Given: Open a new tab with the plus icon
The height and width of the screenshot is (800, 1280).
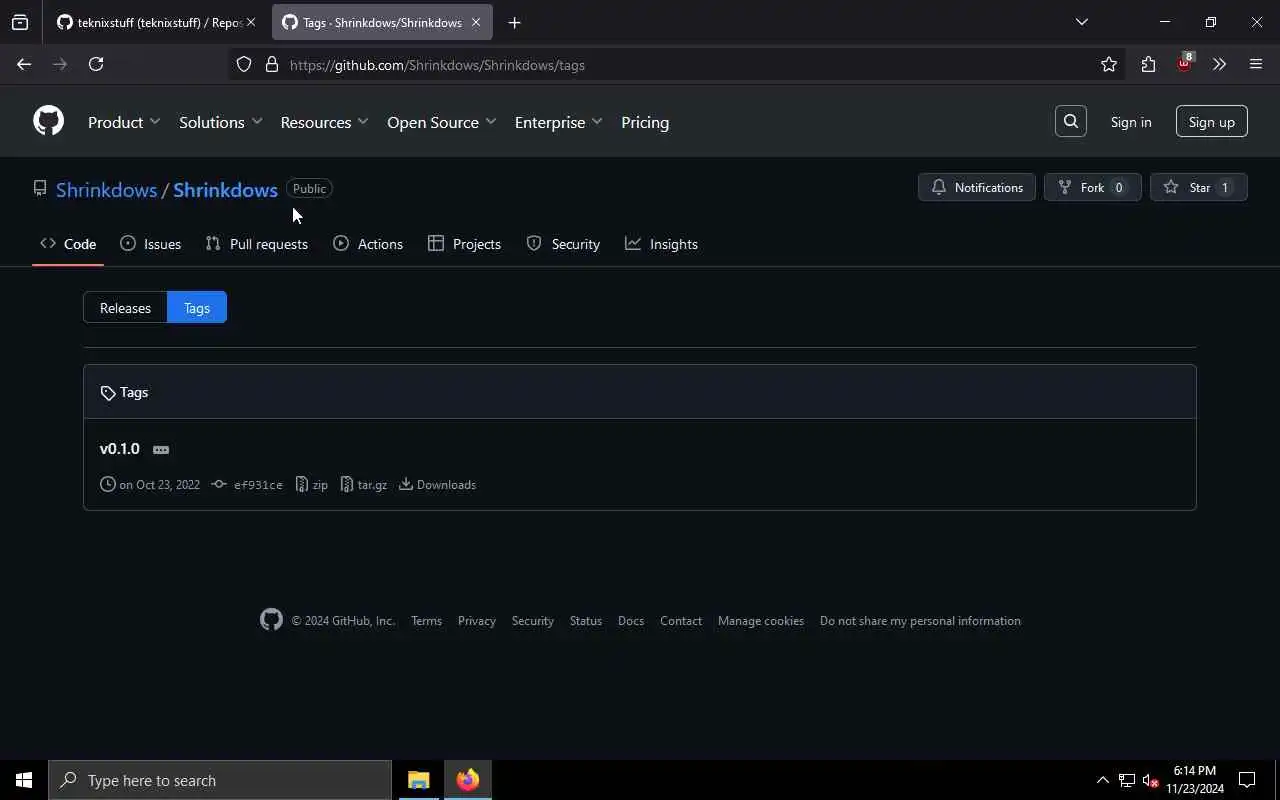Looking at the screenshot, I should pos(514,22).
